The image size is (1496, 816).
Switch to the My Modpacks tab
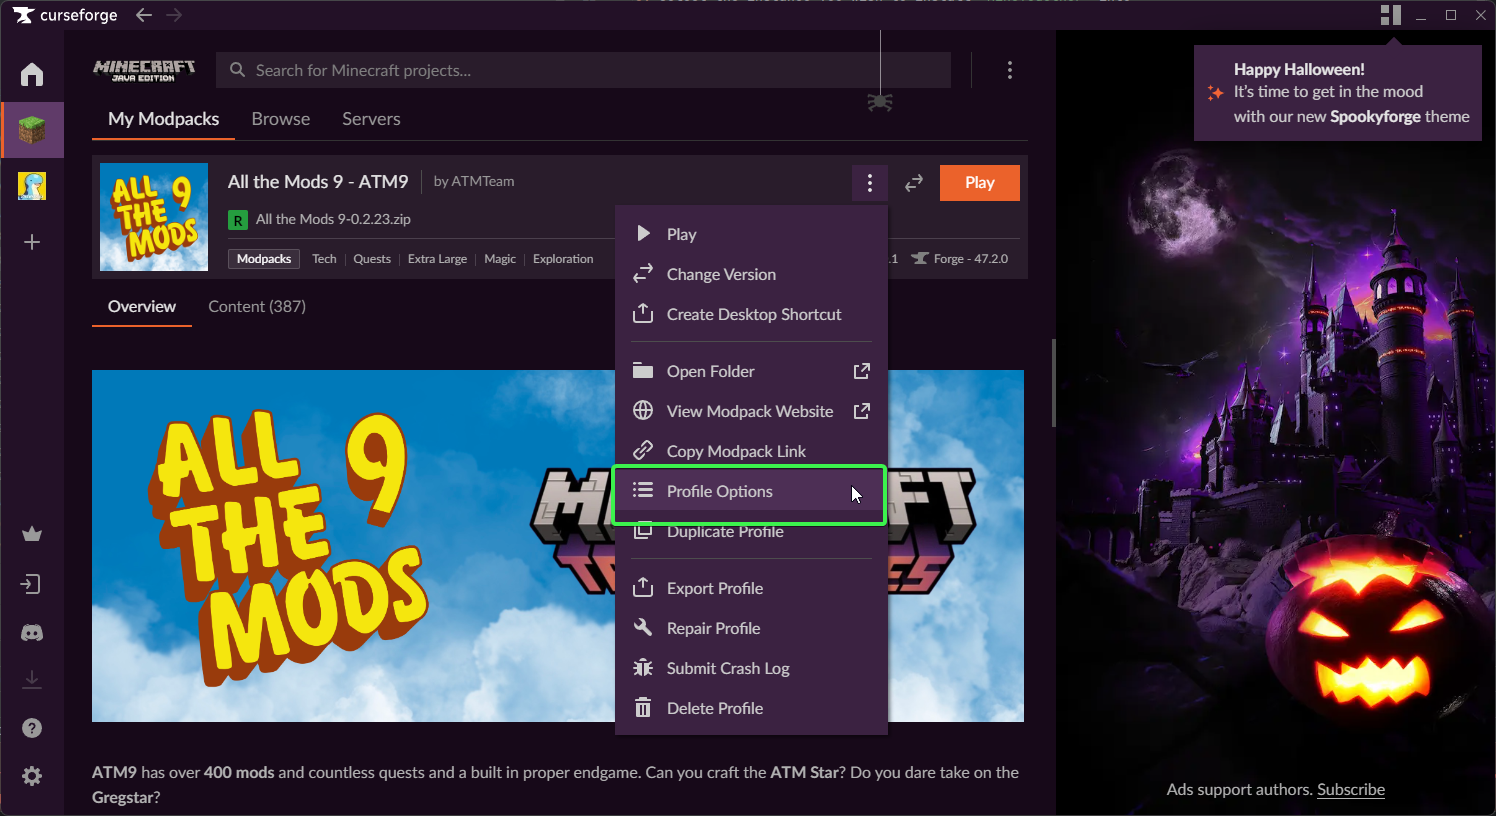tap(164, 119)
